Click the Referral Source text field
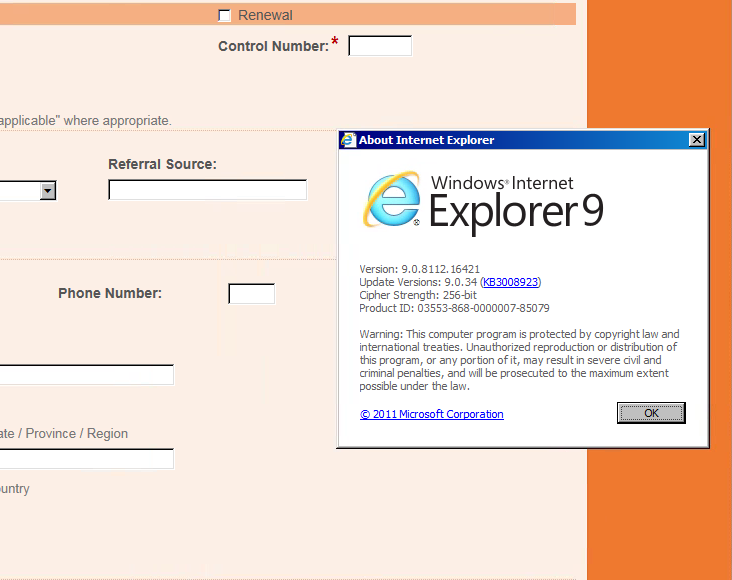Screen dimensions: 732x580 pos(208,190)
